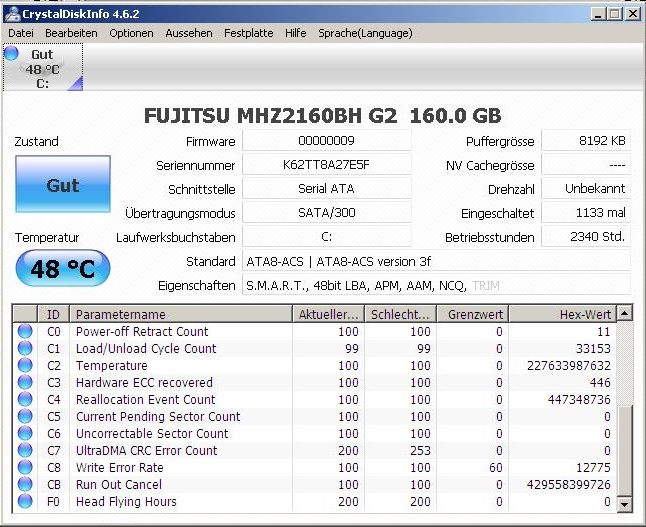Open the Sprache(Language) menu
Image resolution: width=646 pixels, height=527 pixels.
point(365,33)
